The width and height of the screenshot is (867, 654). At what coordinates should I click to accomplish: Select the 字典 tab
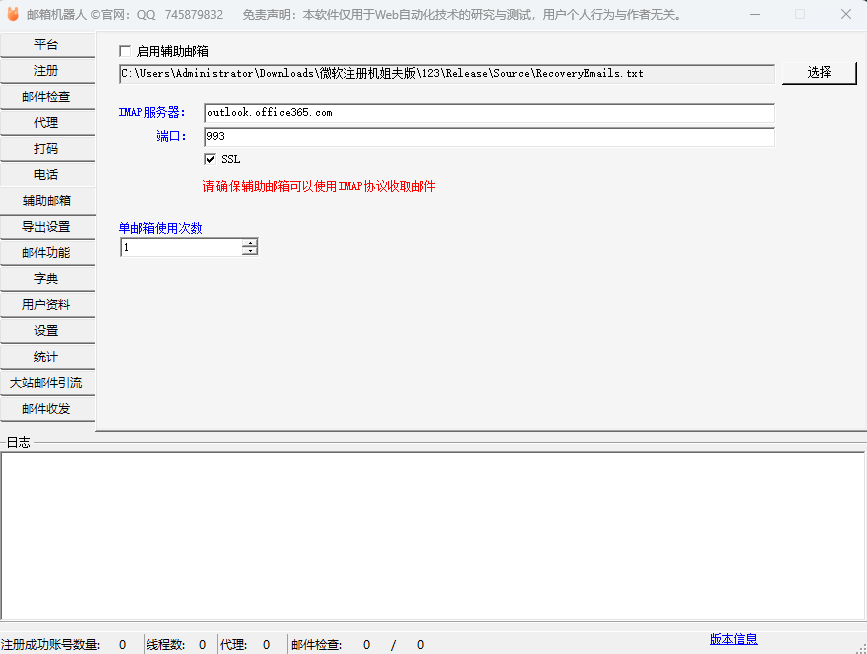coord(47,279)
